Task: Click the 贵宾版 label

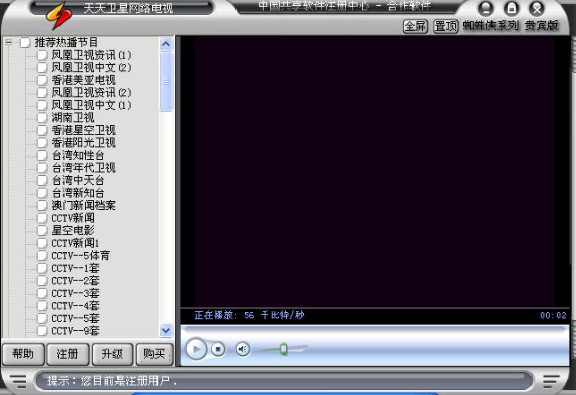Action: coord(541,26)
